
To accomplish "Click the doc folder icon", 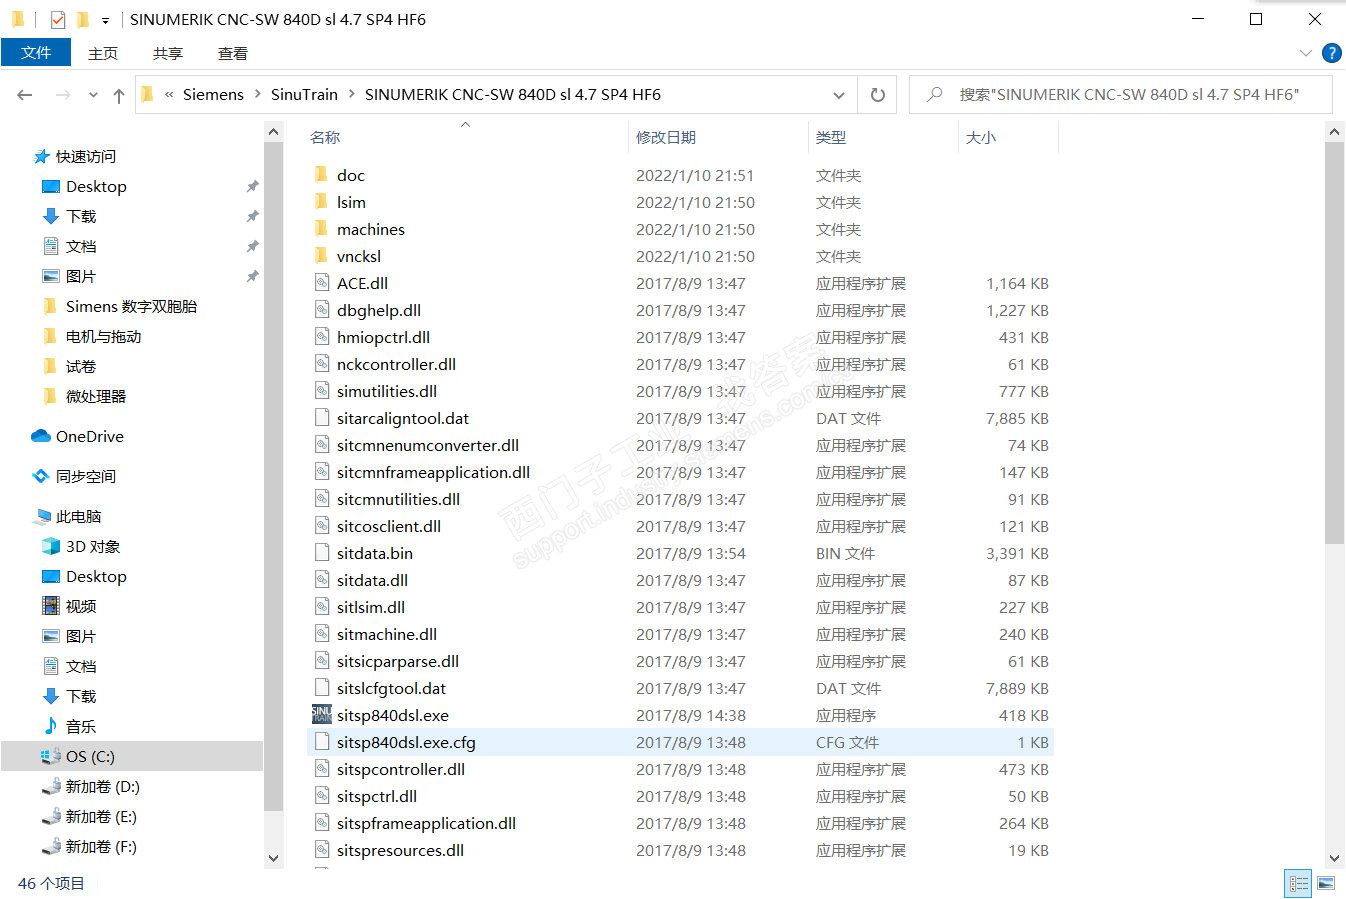I will 321,175.
